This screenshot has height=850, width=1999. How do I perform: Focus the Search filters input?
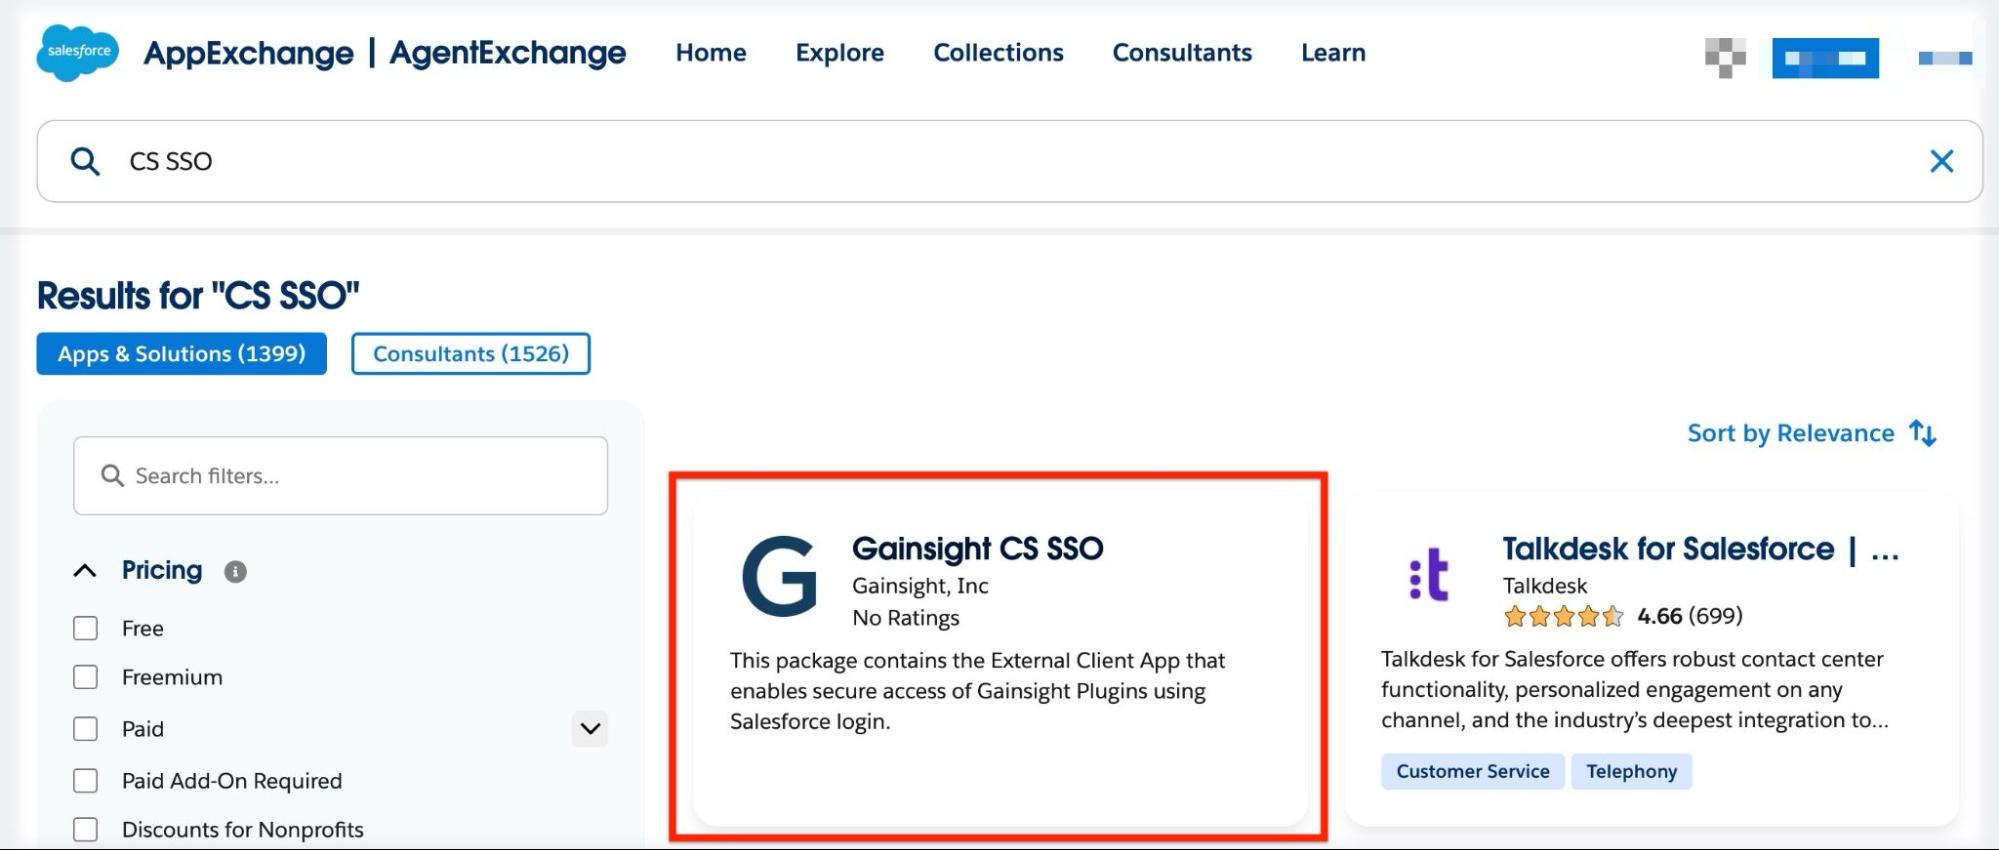click(340, 476)
